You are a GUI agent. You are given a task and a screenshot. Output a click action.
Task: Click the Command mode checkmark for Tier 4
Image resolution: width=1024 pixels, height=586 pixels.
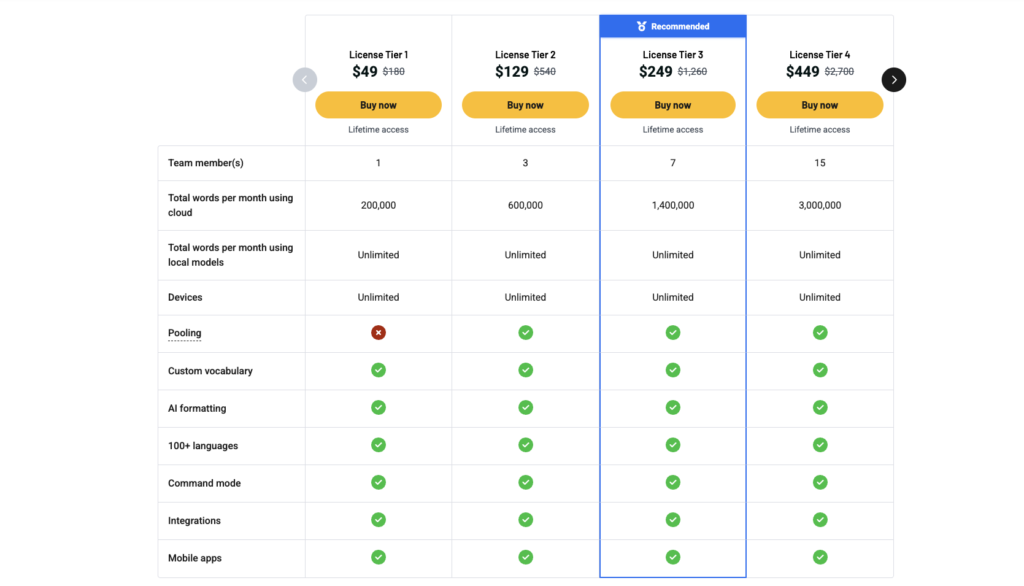(820, 482)
